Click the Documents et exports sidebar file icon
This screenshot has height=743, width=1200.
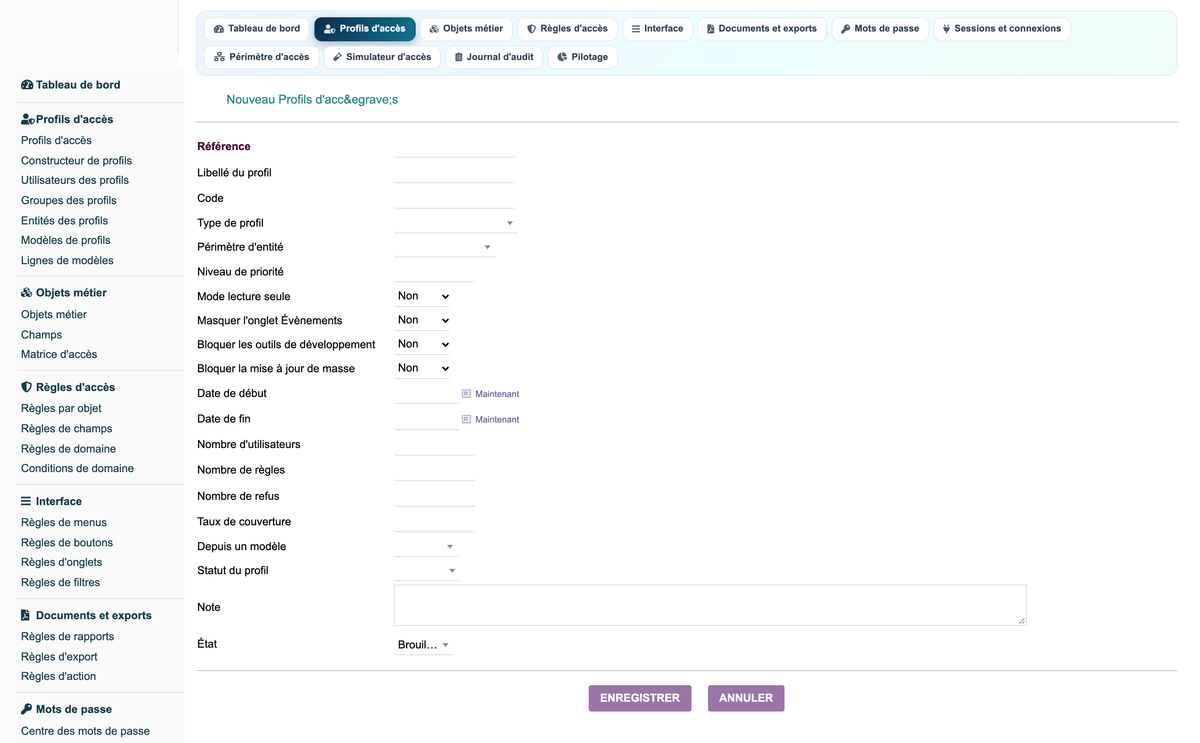[25, 615]
